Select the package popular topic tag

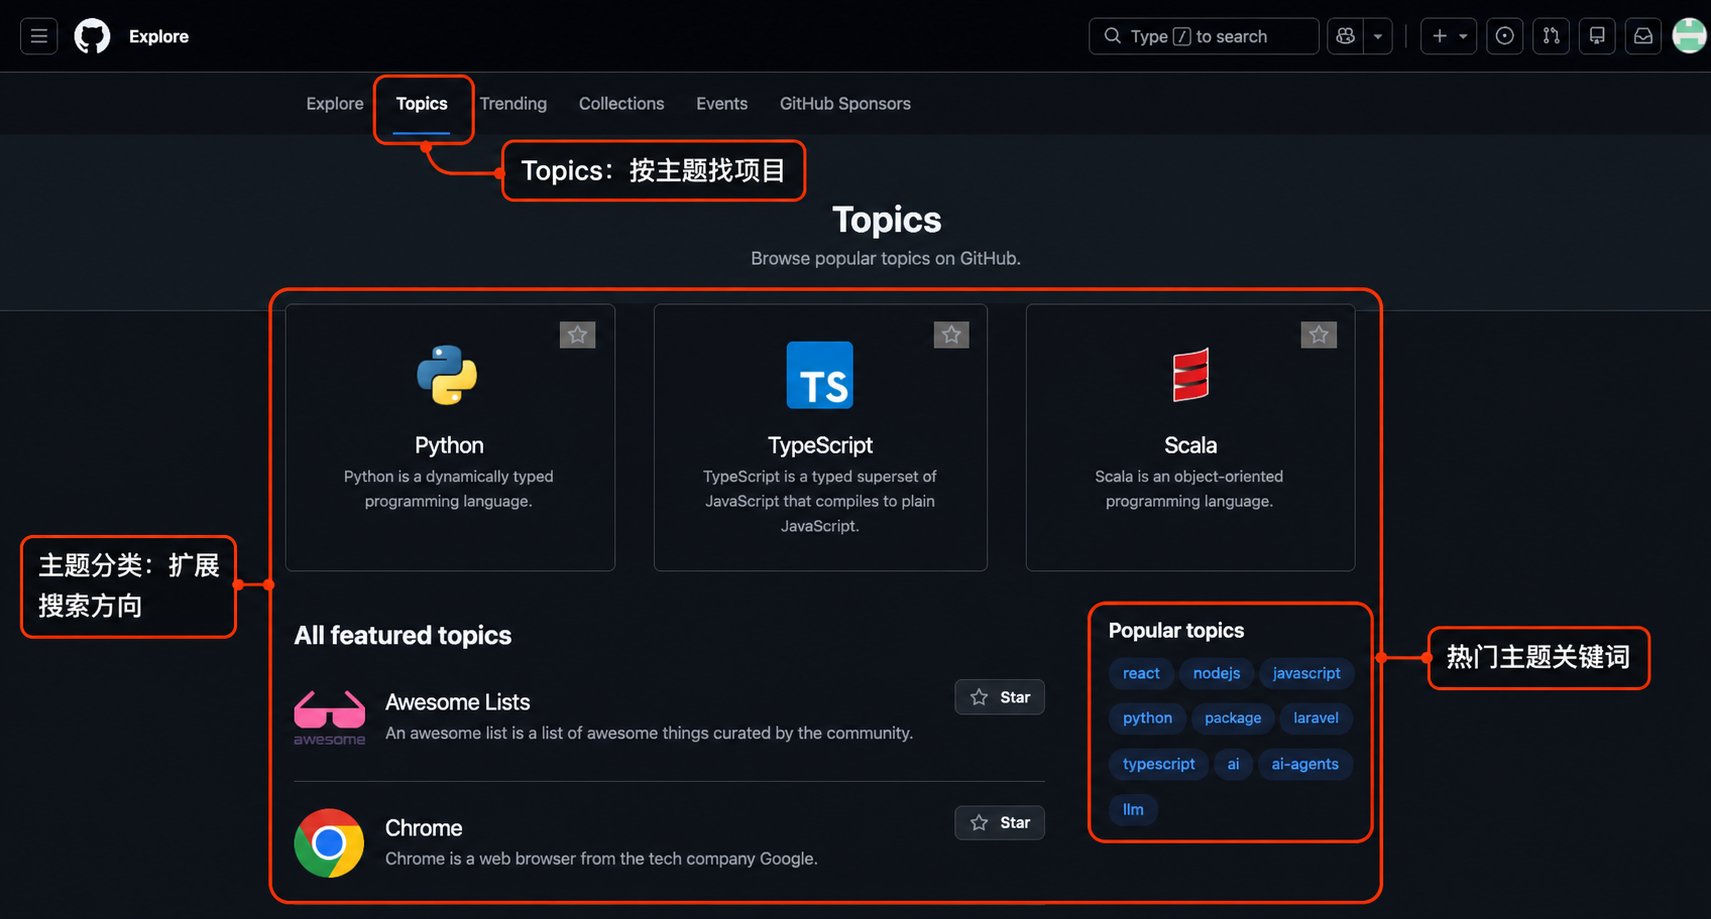pos(1233,718)
